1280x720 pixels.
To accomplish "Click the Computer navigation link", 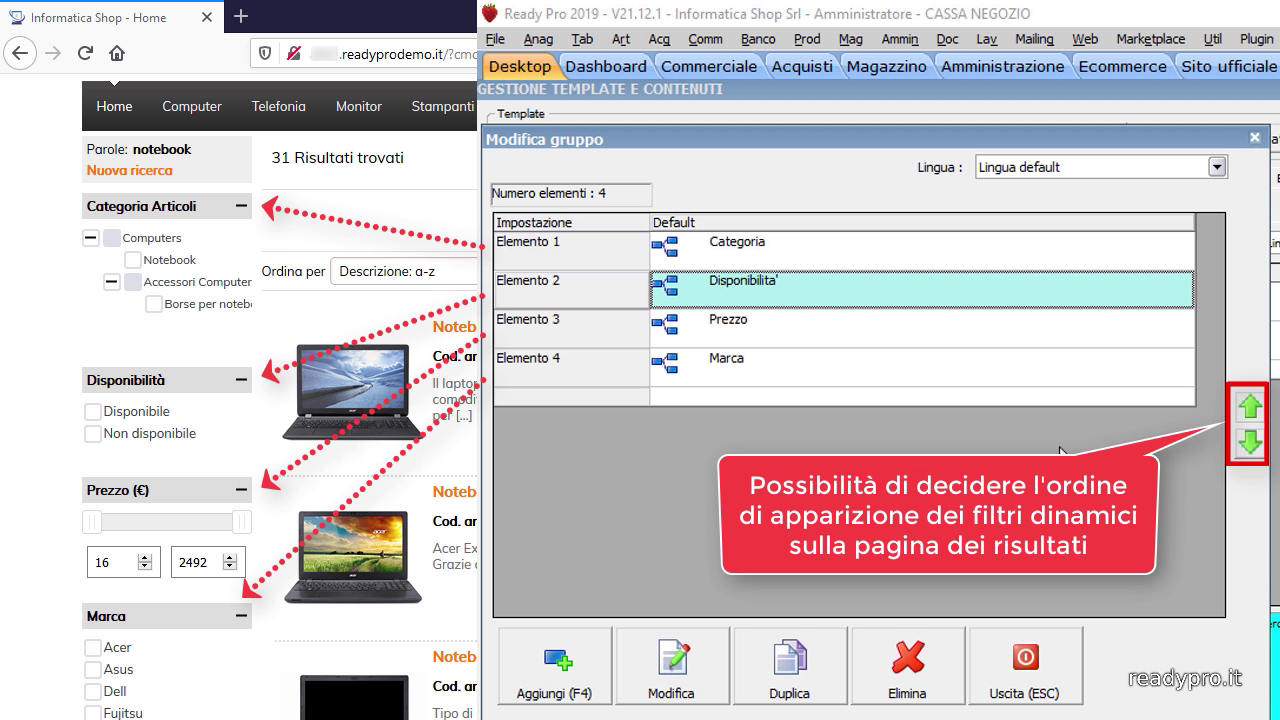I will (x=192, y=106).
